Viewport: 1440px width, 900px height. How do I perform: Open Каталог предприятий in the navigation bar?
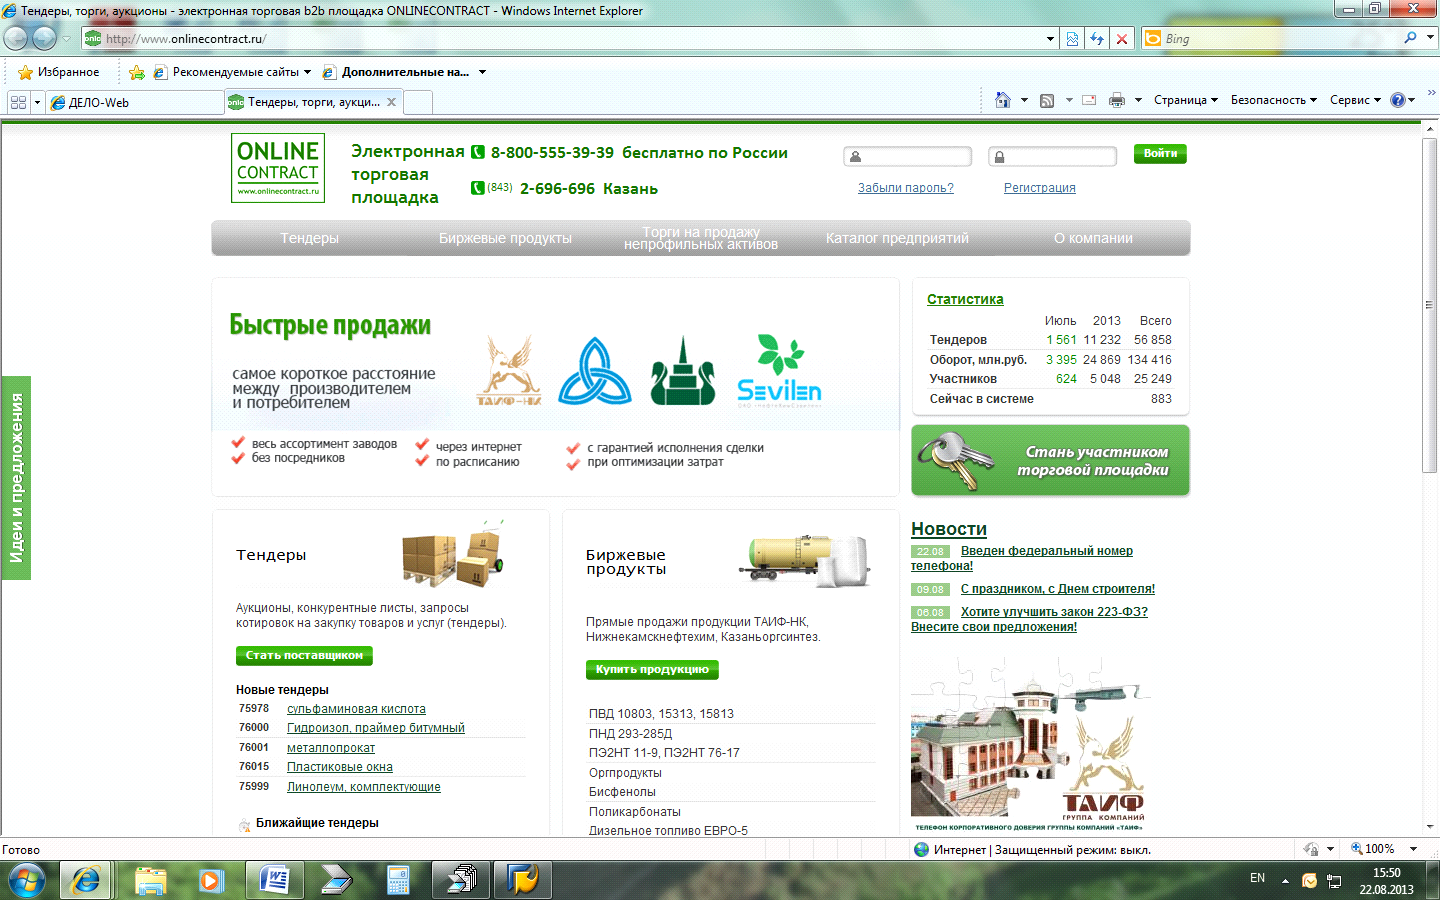pos(897,238)
